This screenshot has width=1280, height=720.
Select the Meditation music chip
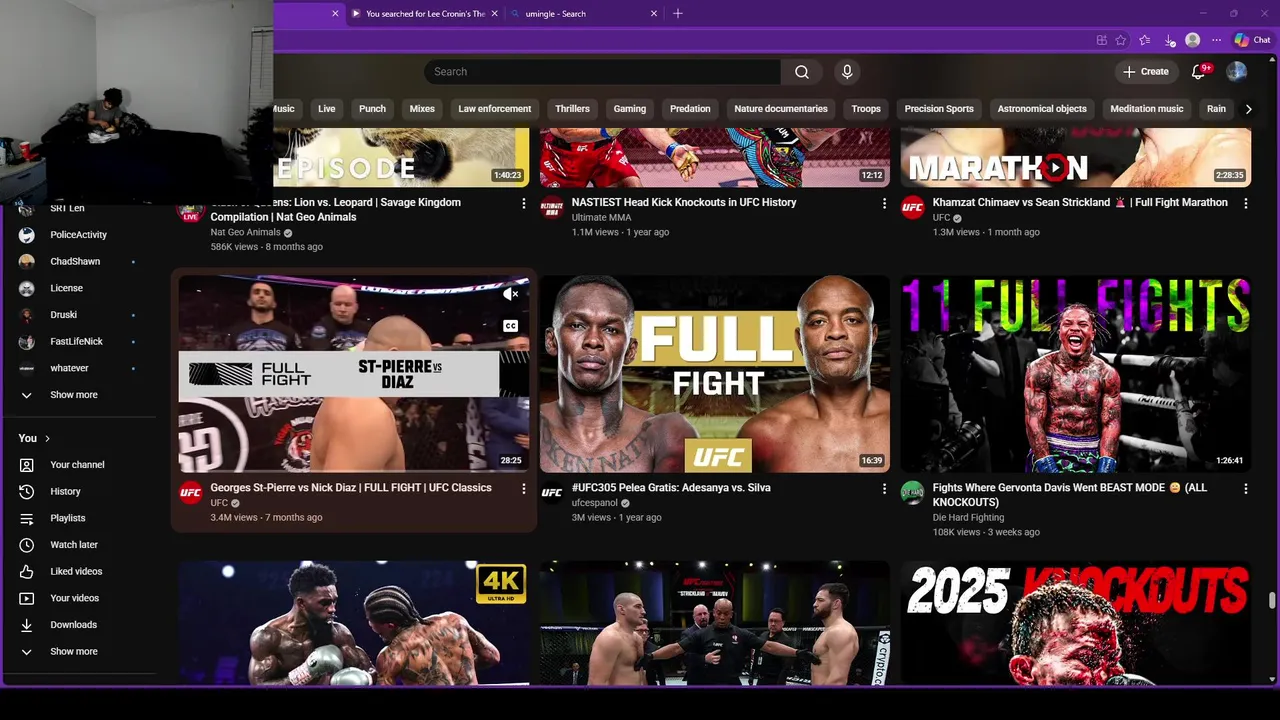click(1146, 109)
